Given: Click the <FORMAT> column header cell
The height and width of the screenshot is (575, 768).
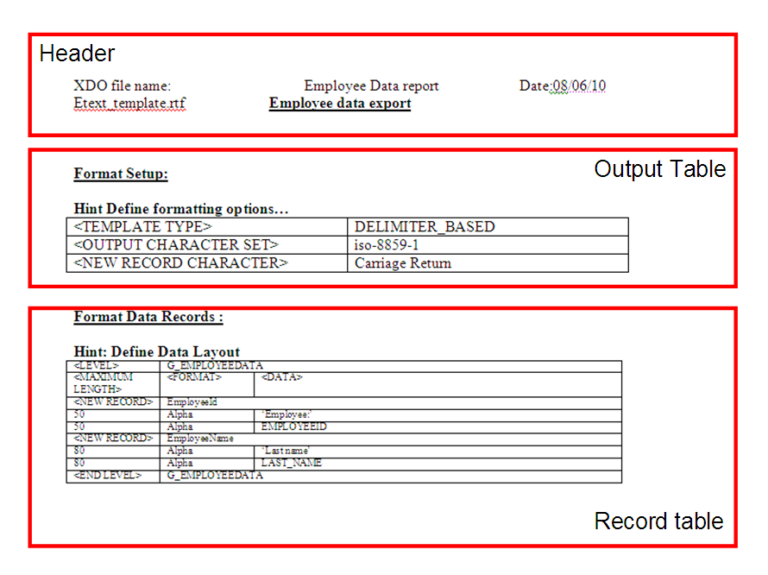Looking at the screenshot, I should click(194, 378).
